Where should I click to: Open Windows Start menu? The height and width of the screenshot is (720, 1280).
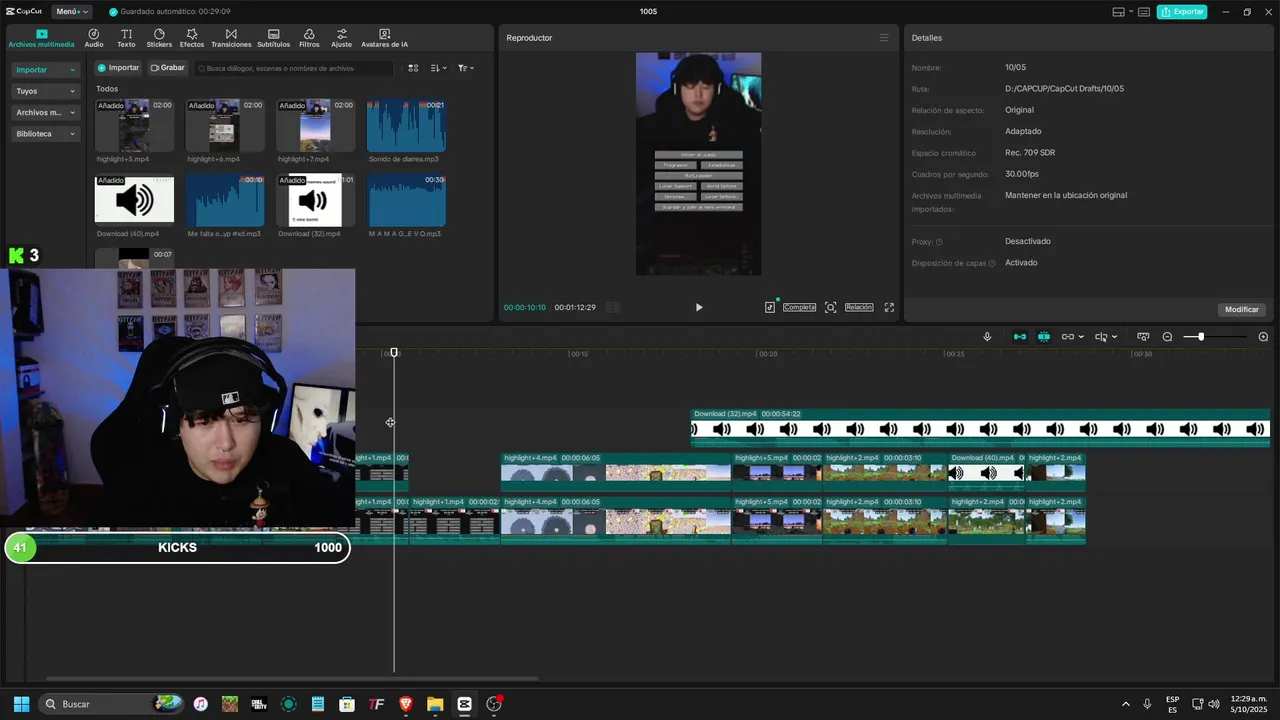(21, 704)
